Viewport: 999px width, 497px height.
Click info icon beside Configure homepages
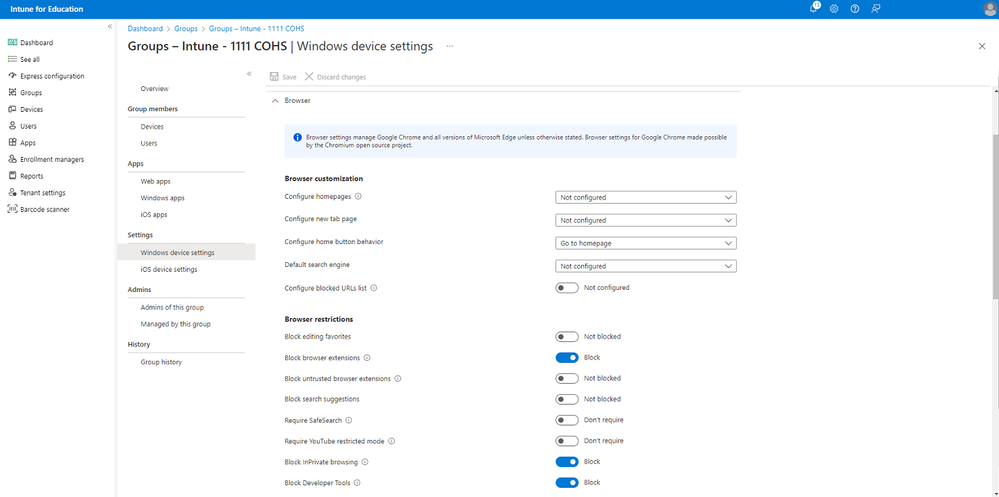tap(358, 197)
